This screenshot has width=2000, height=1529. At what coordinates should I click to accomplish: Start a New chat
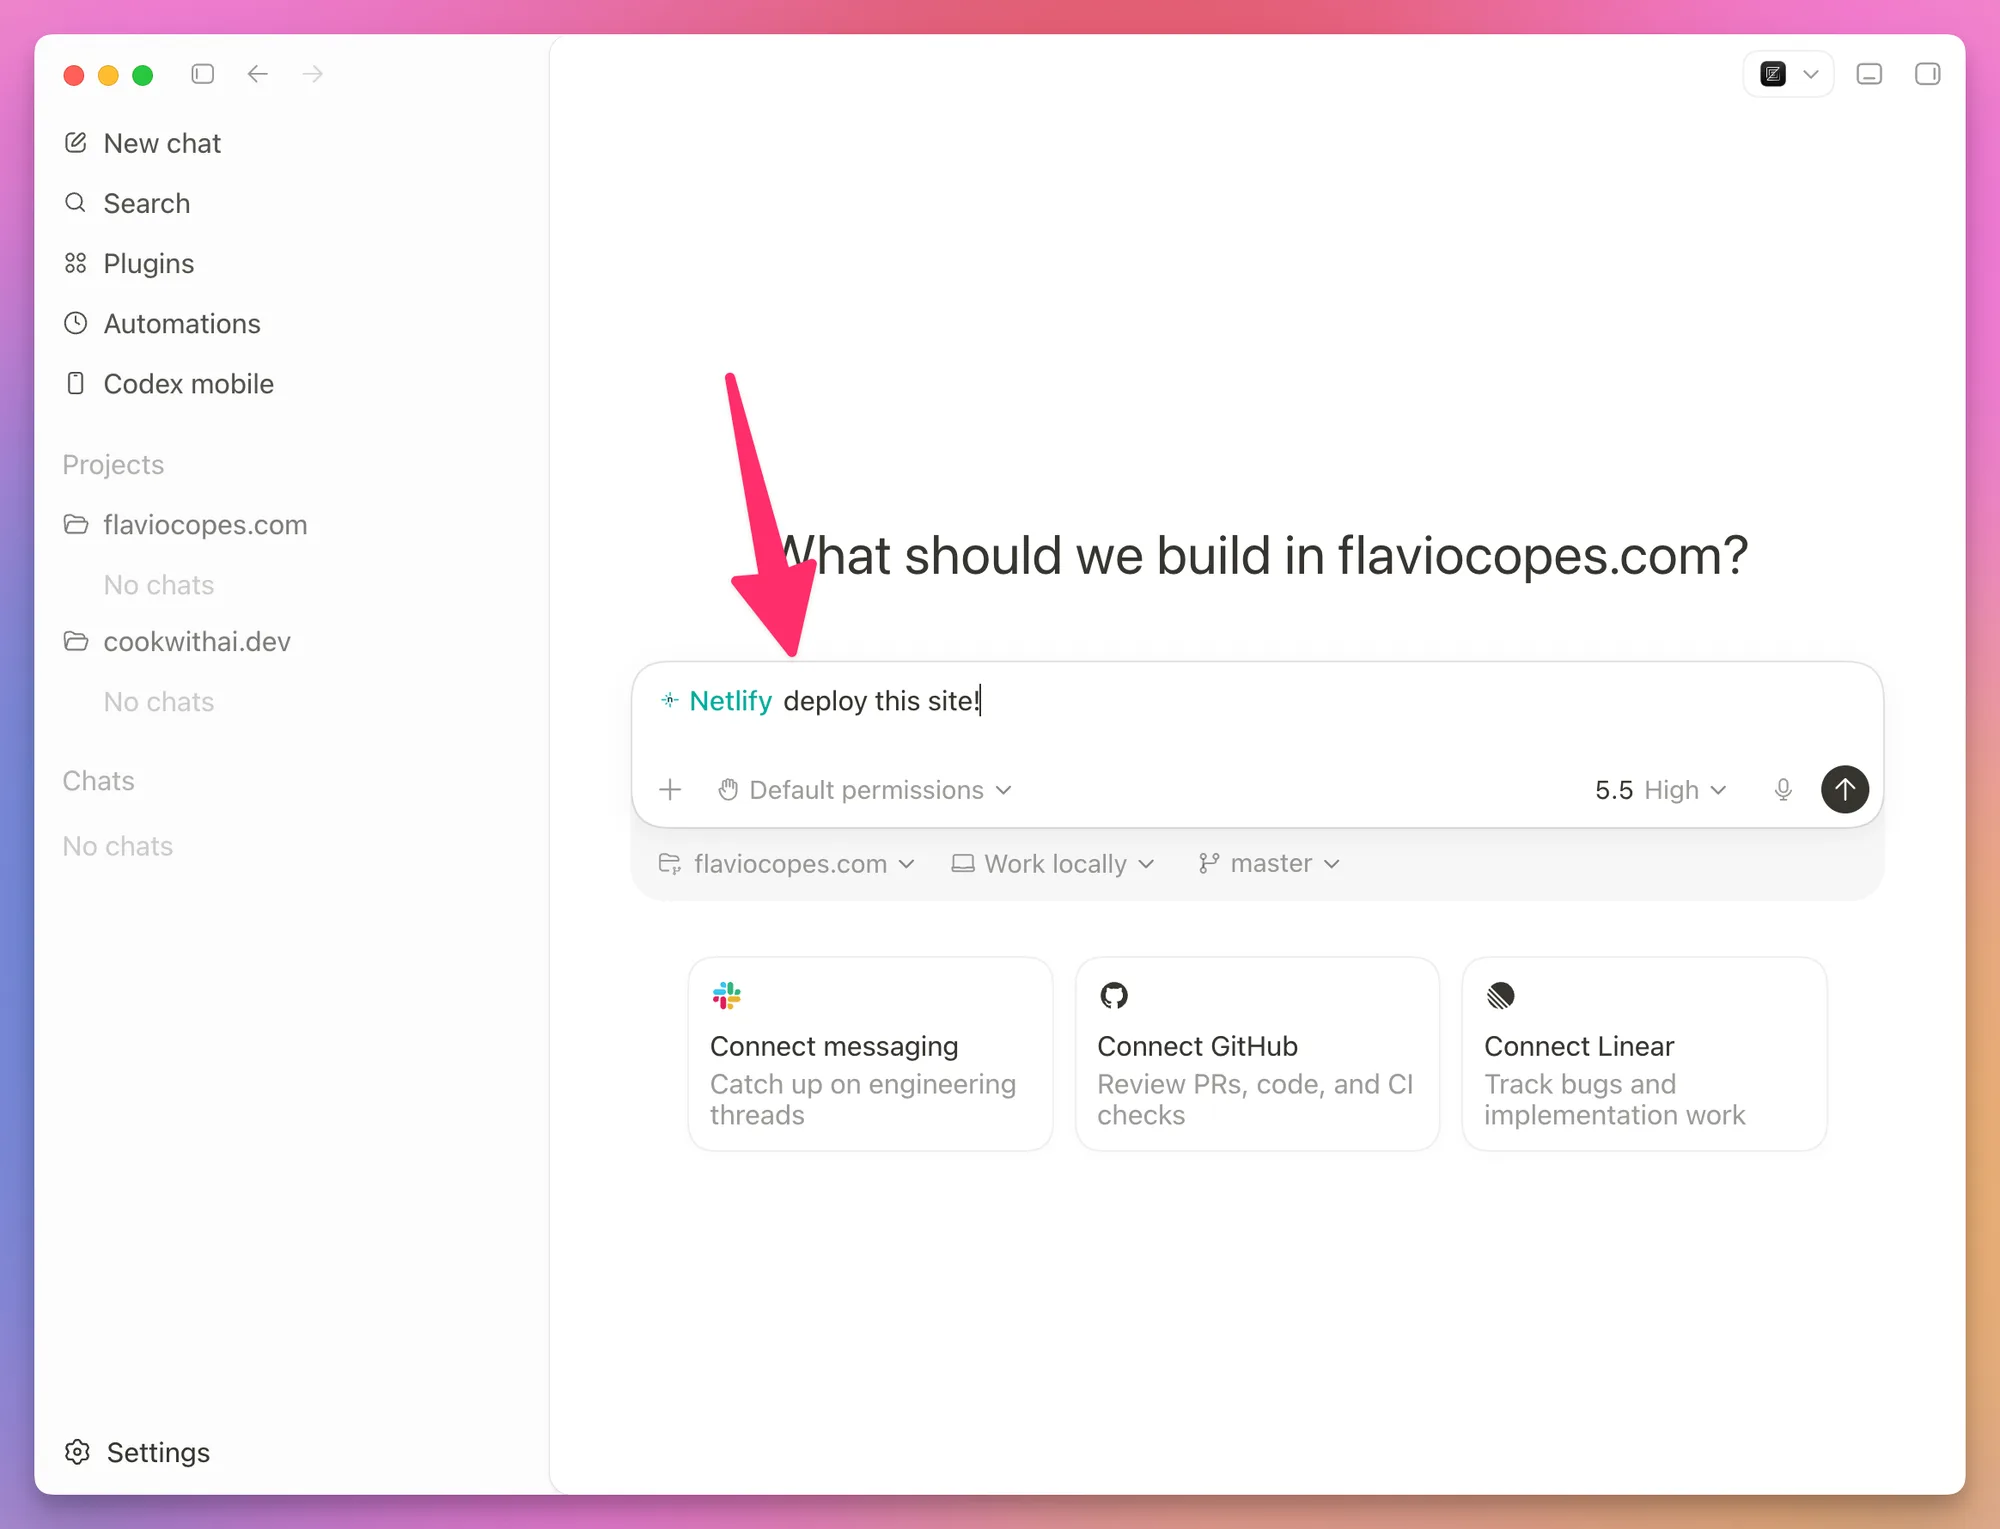click(x=142, y=143)
